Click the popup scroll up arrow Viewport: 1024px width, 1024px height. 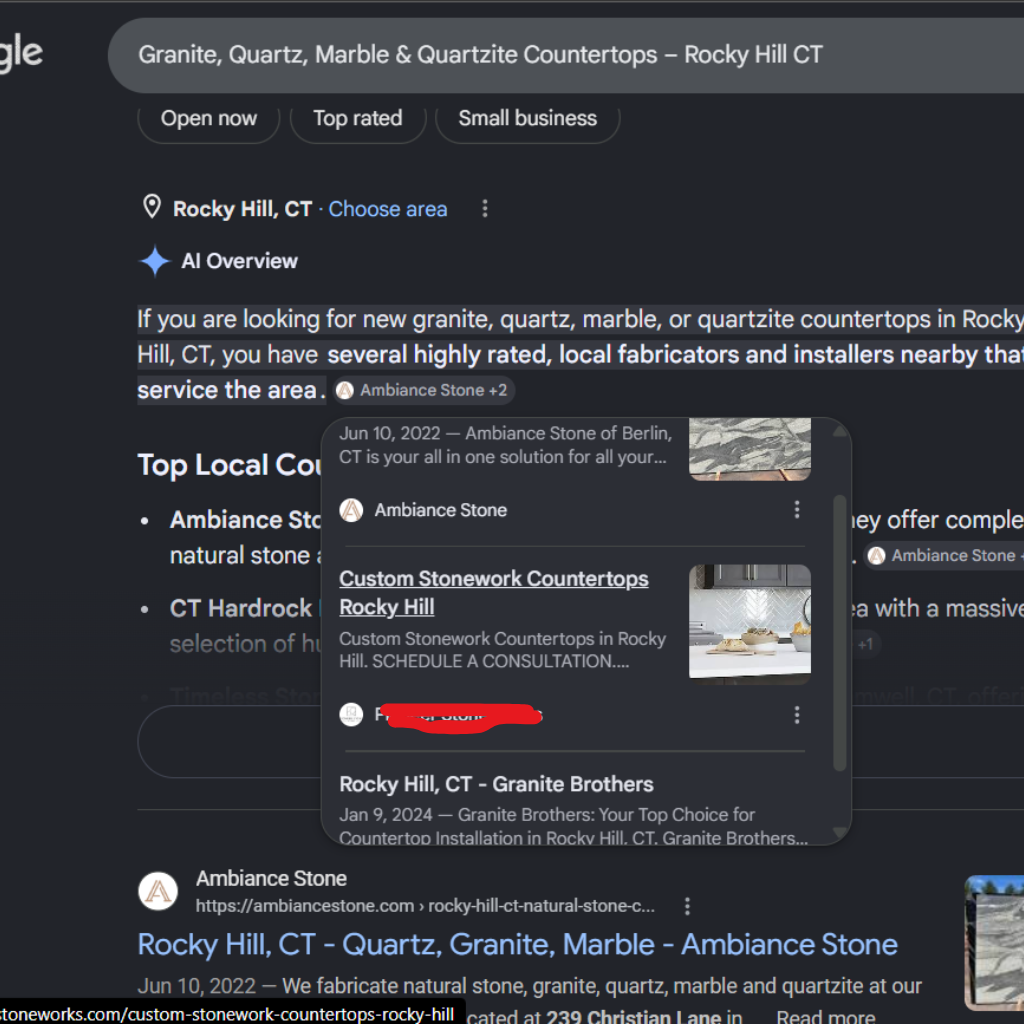(840, 432)
